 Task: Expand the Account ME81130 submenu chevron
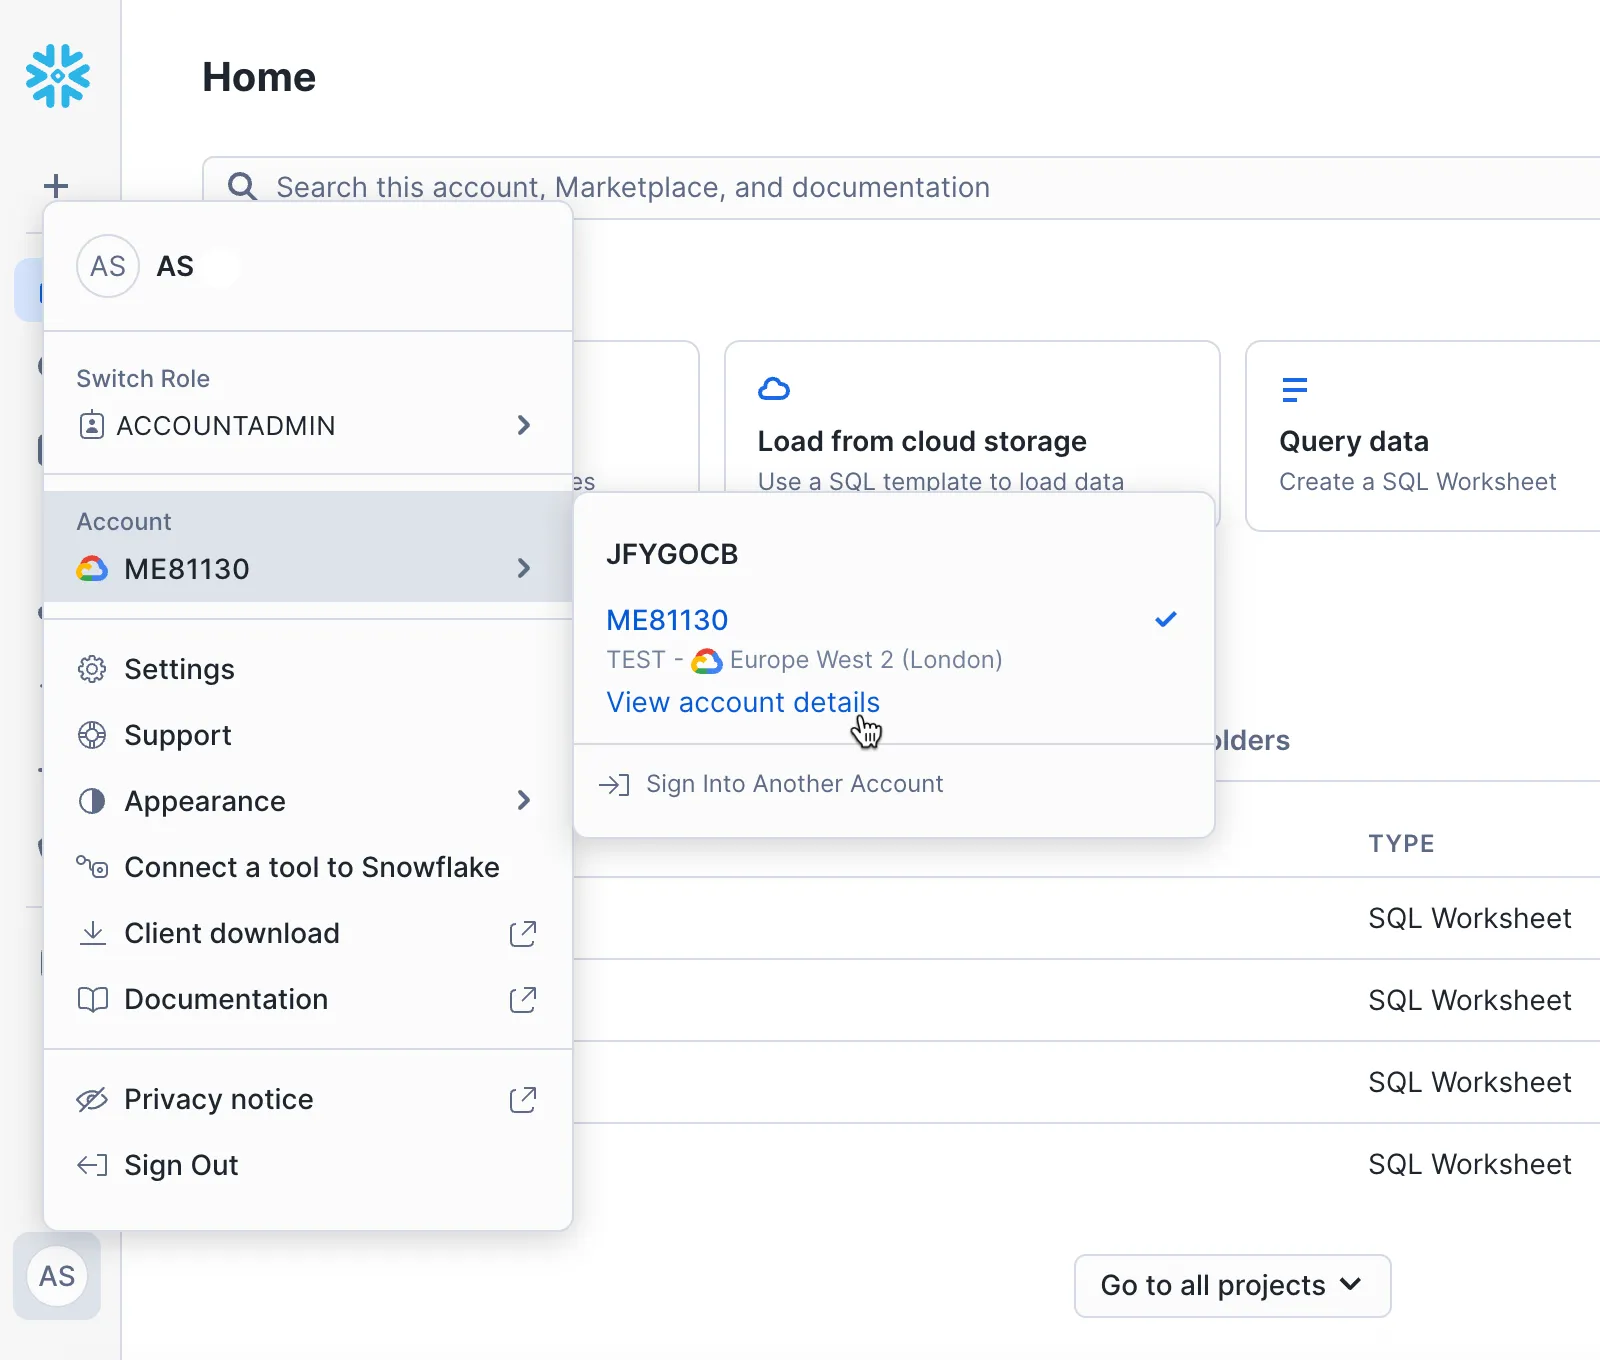click(x=524, y=568)
